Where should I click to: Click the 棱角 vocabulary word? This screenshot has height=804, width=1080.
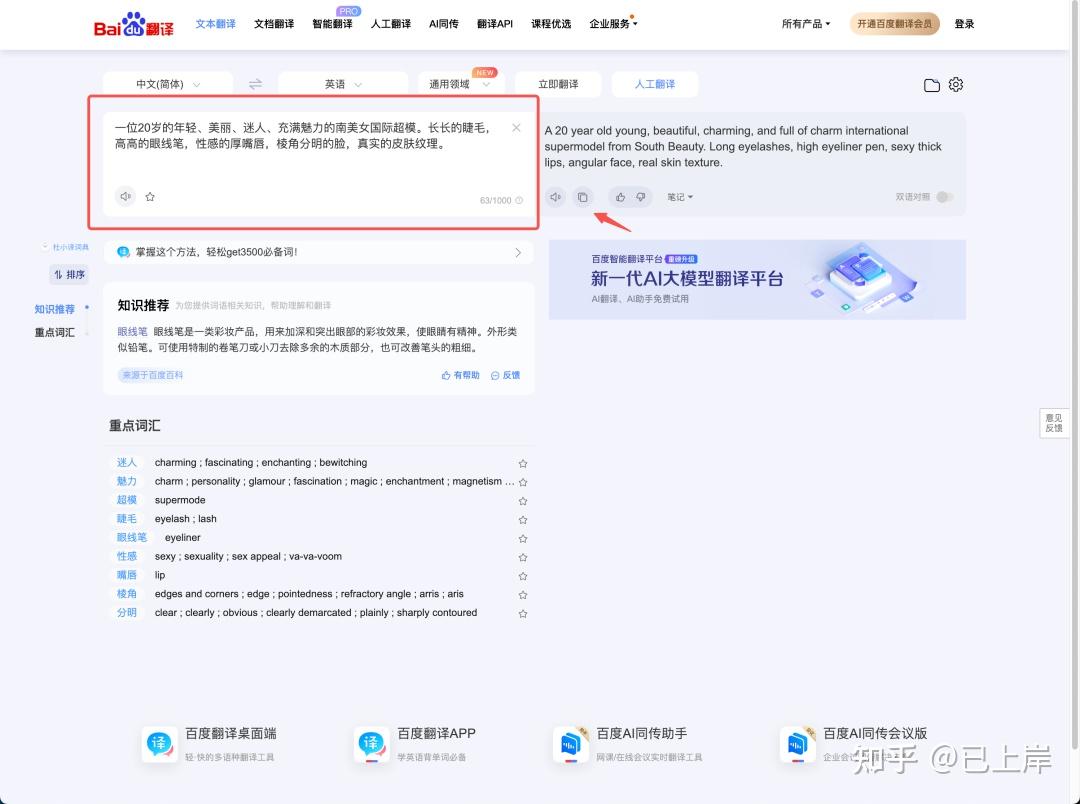[x=127, y=594]
